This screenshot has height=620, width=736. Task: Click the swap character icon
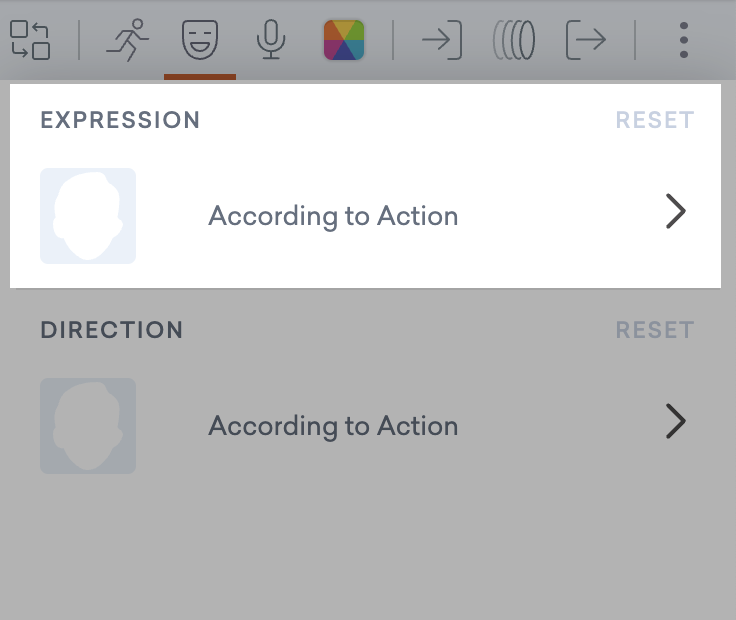[x=30, y=40]
